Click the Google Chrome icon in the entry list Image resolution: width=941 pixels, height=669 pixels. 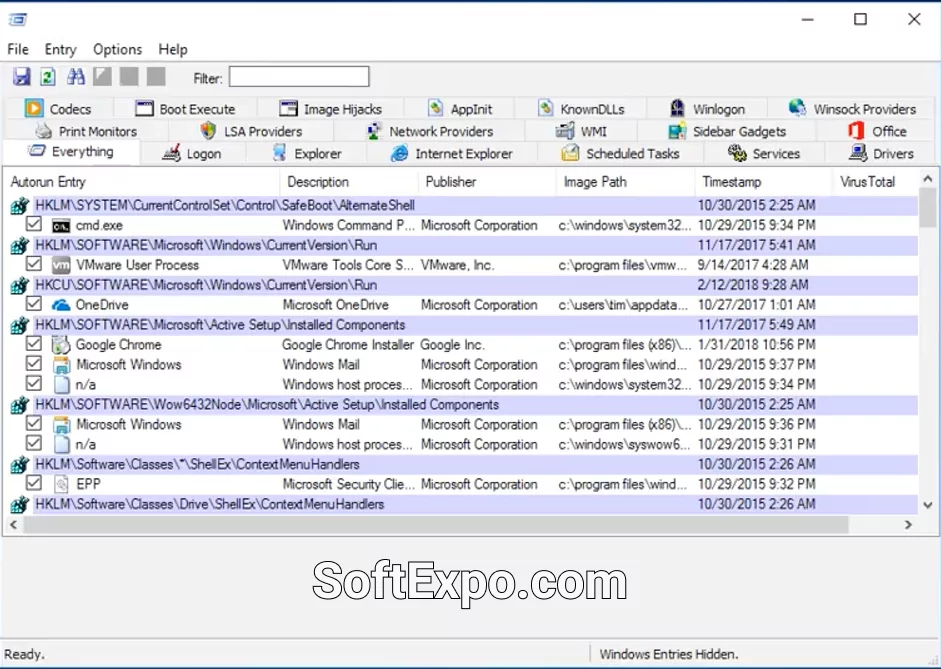pyautogui.click(x=61, y=344)
